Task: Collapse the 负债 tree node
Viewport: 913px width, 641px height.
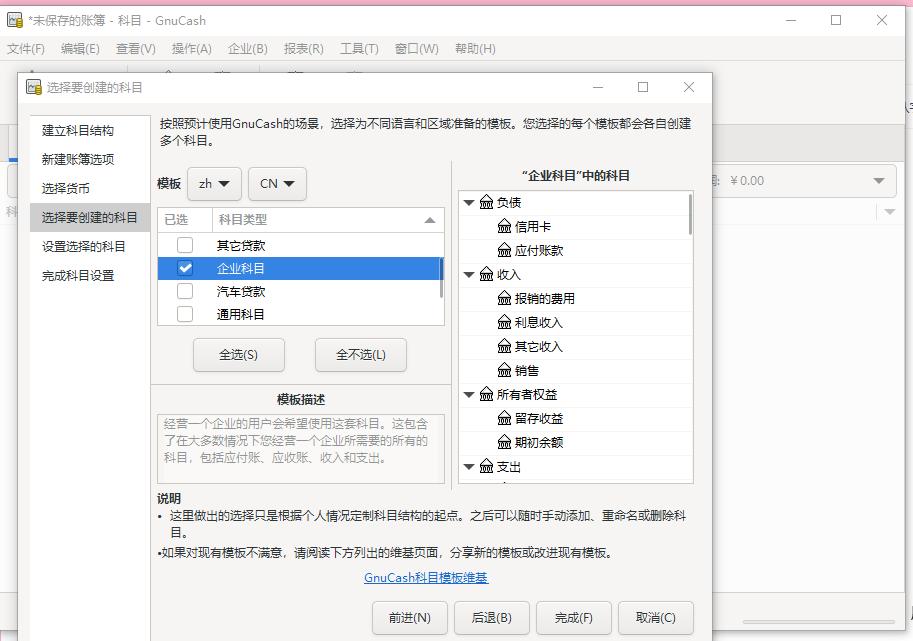Action: [x=469, y=203]
